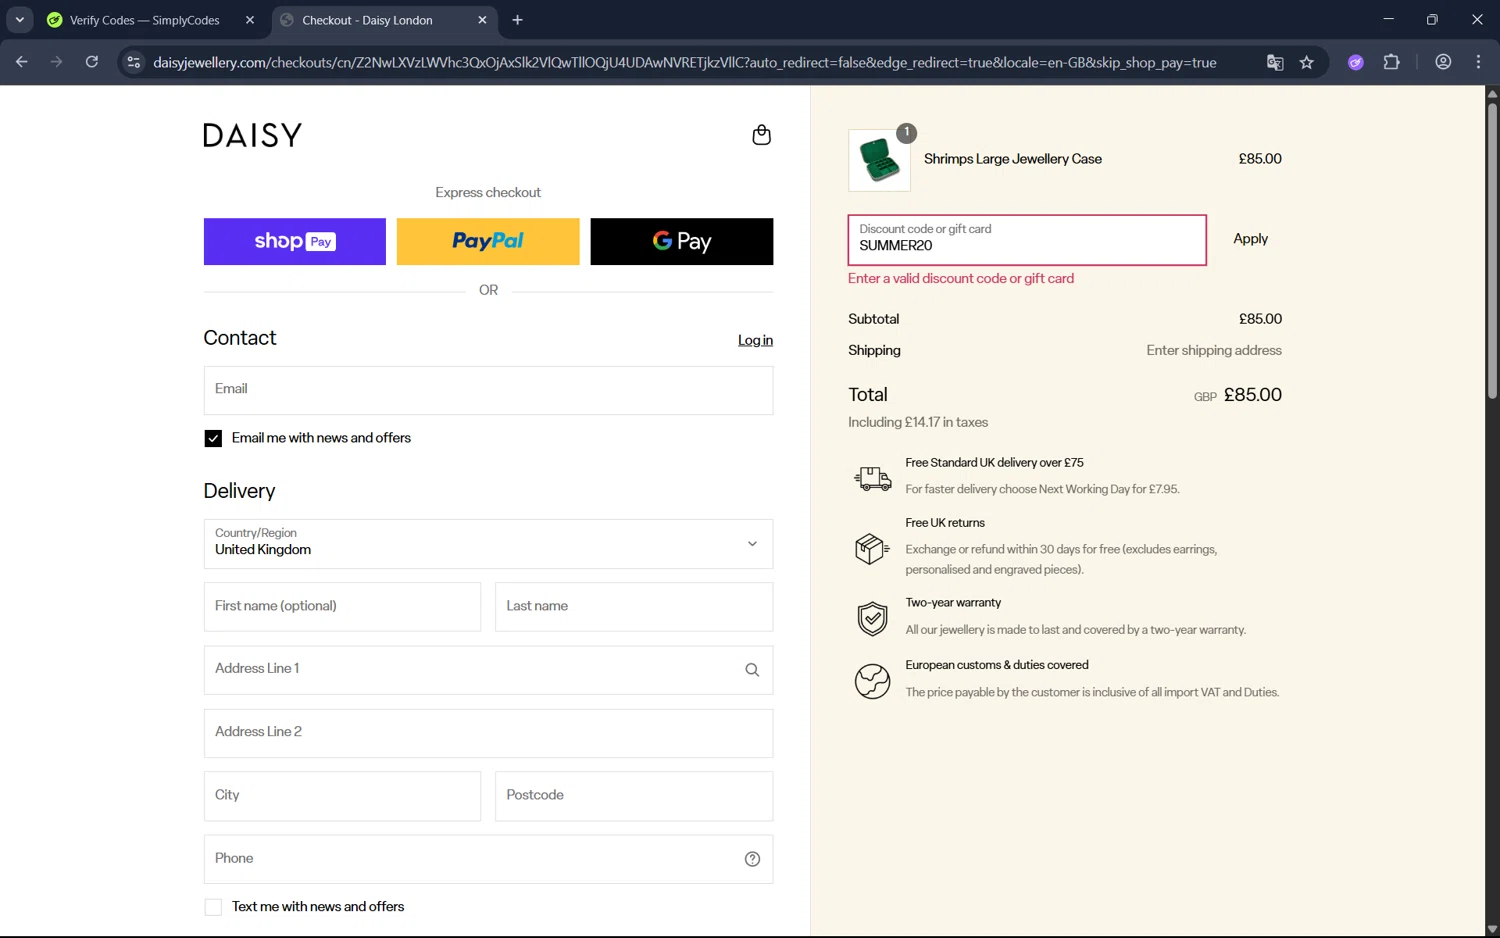Open the browser profile icon
Screen dimensions: 1500x938
1443,62
